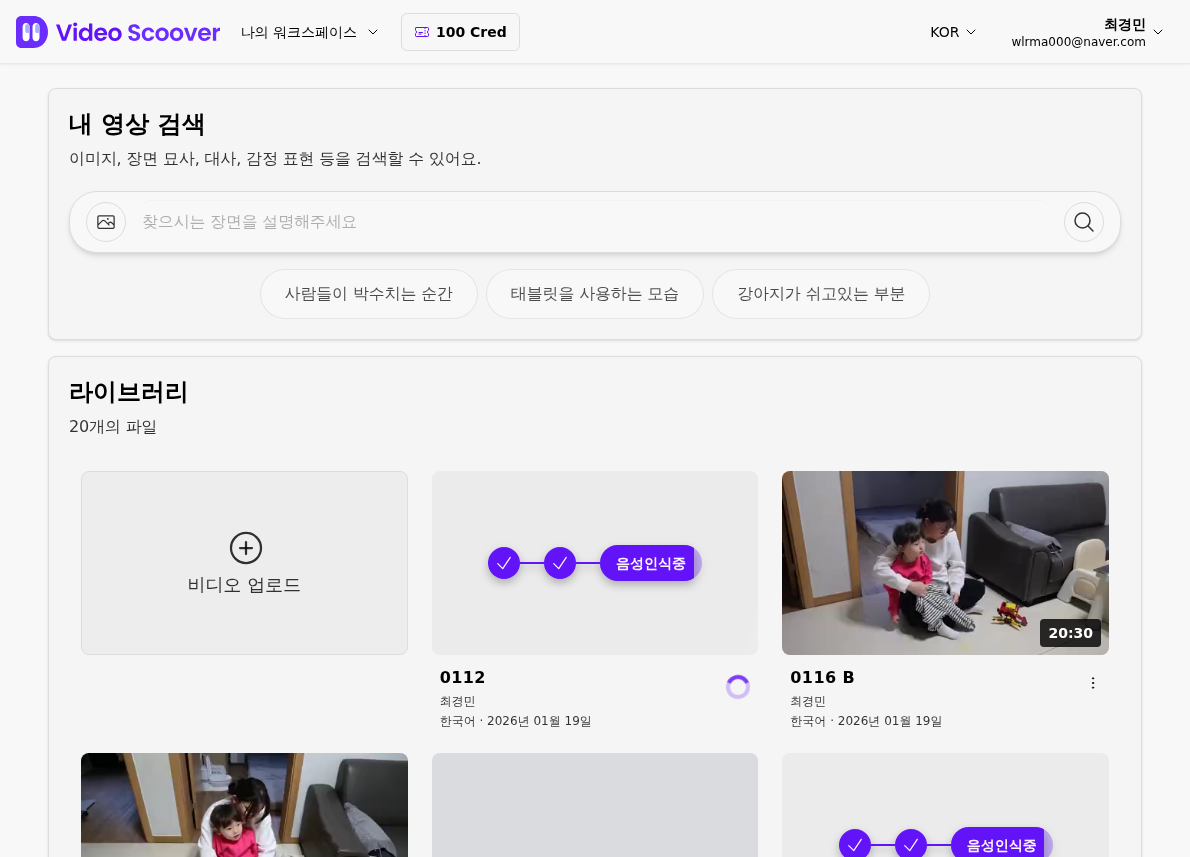
Task: Click the second checkmark step on 0112
Action: pos(560,563)
